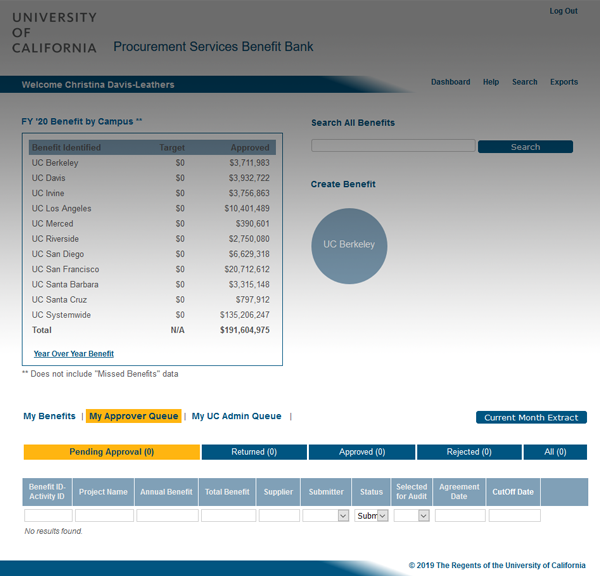Screen dimensions: 600x576
Task: Click the Current Month Extract button
Action: (531, 418)
